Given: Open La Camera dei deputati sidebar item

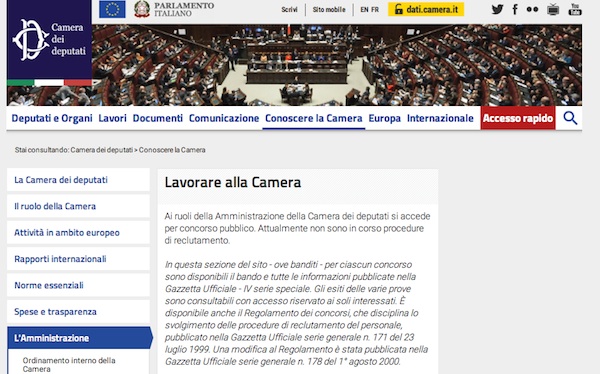Looking at the screenshot, I should [x=78, y=180].
